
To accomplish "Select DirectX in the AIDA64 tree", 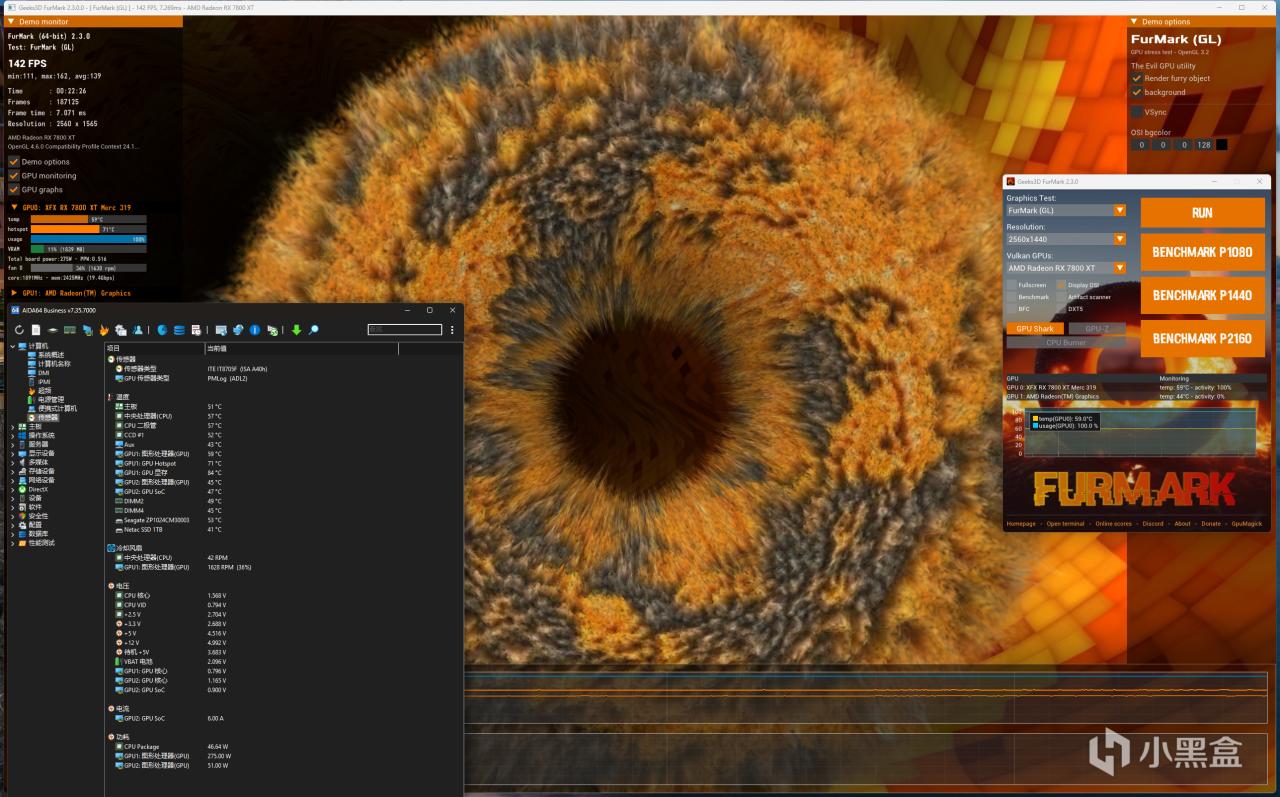I will pyautogui.click(x=38, y=489).
